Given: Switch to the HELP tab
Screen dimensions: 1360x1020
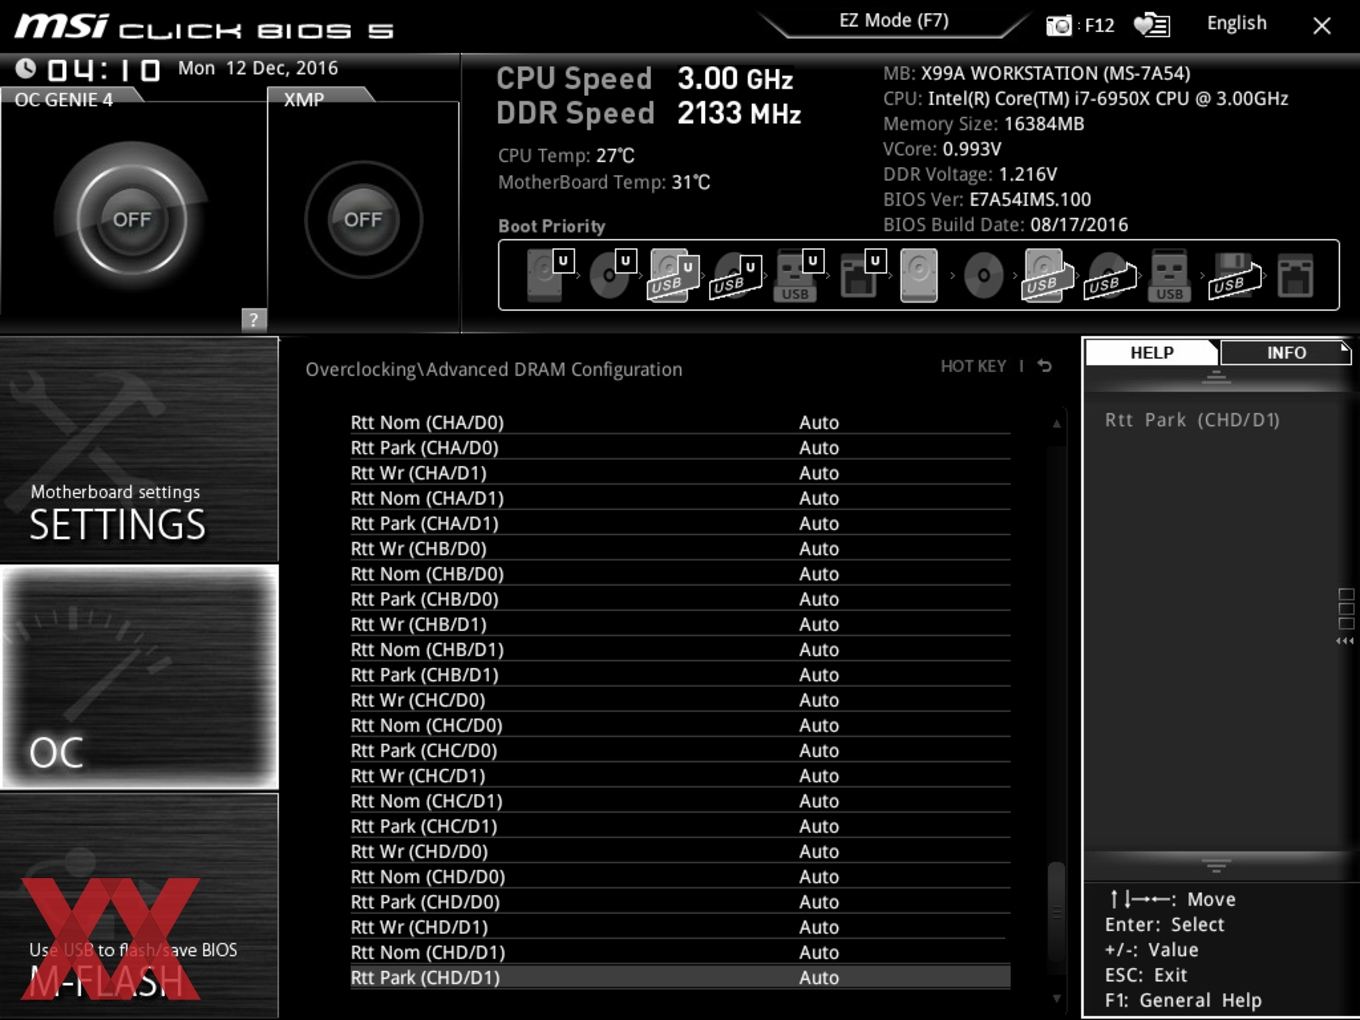Looking at the screenshot, I should point(1152,352).
